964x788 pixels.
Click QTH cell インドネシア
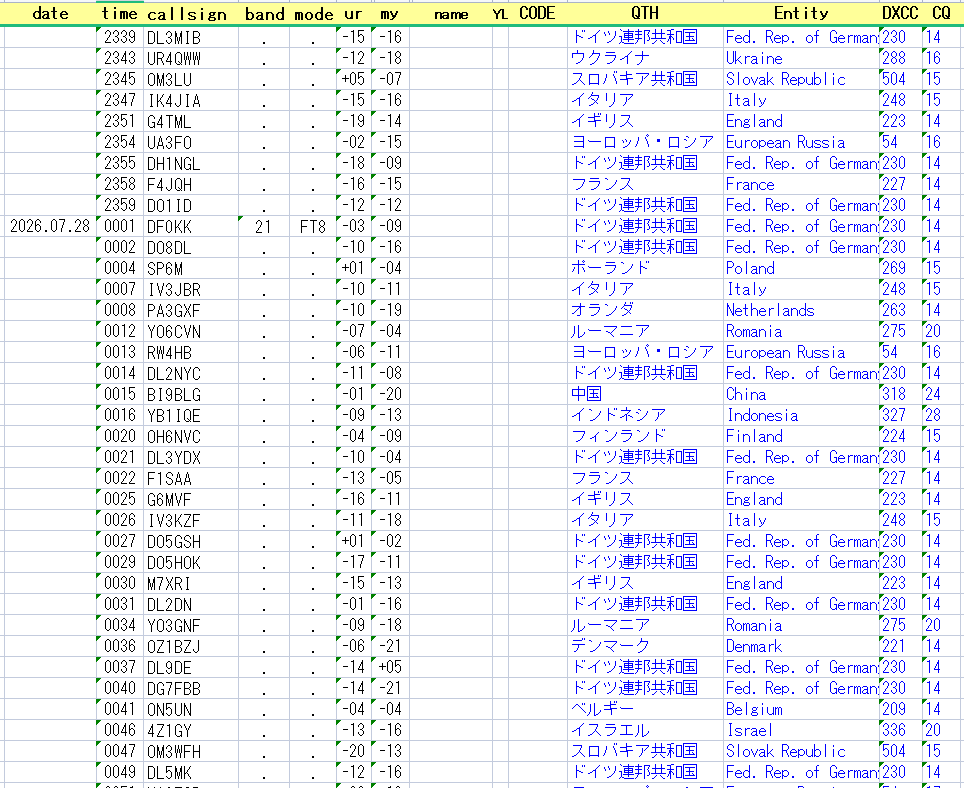[646, 416]
